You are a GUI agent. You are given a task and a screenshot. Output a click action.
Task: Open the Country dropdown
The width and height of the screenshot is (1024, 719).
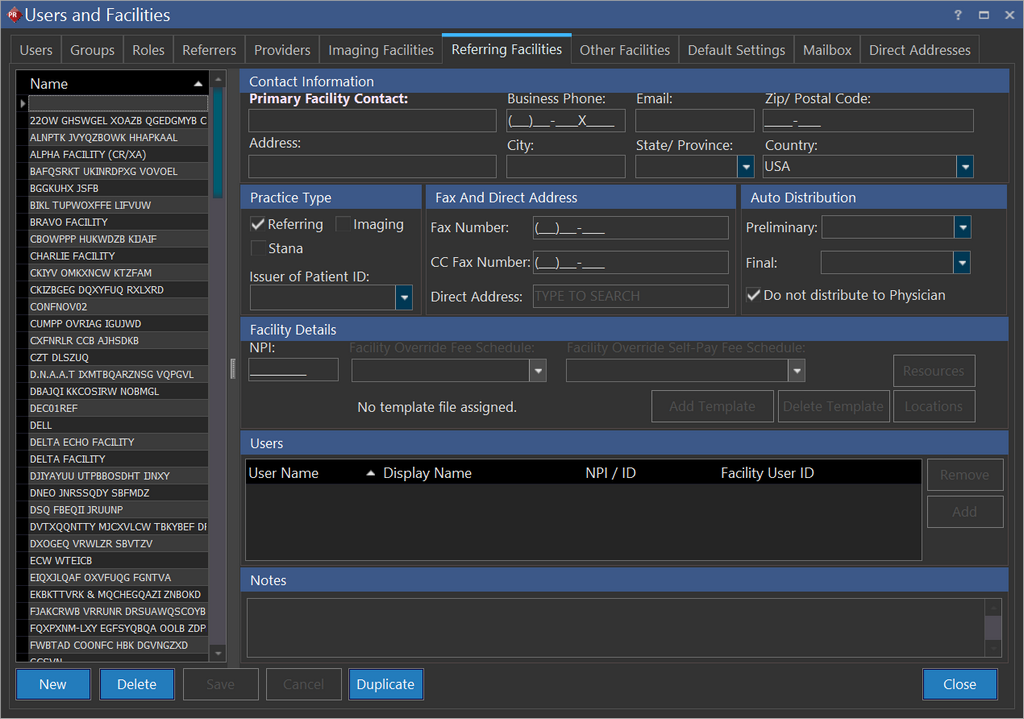964,167
